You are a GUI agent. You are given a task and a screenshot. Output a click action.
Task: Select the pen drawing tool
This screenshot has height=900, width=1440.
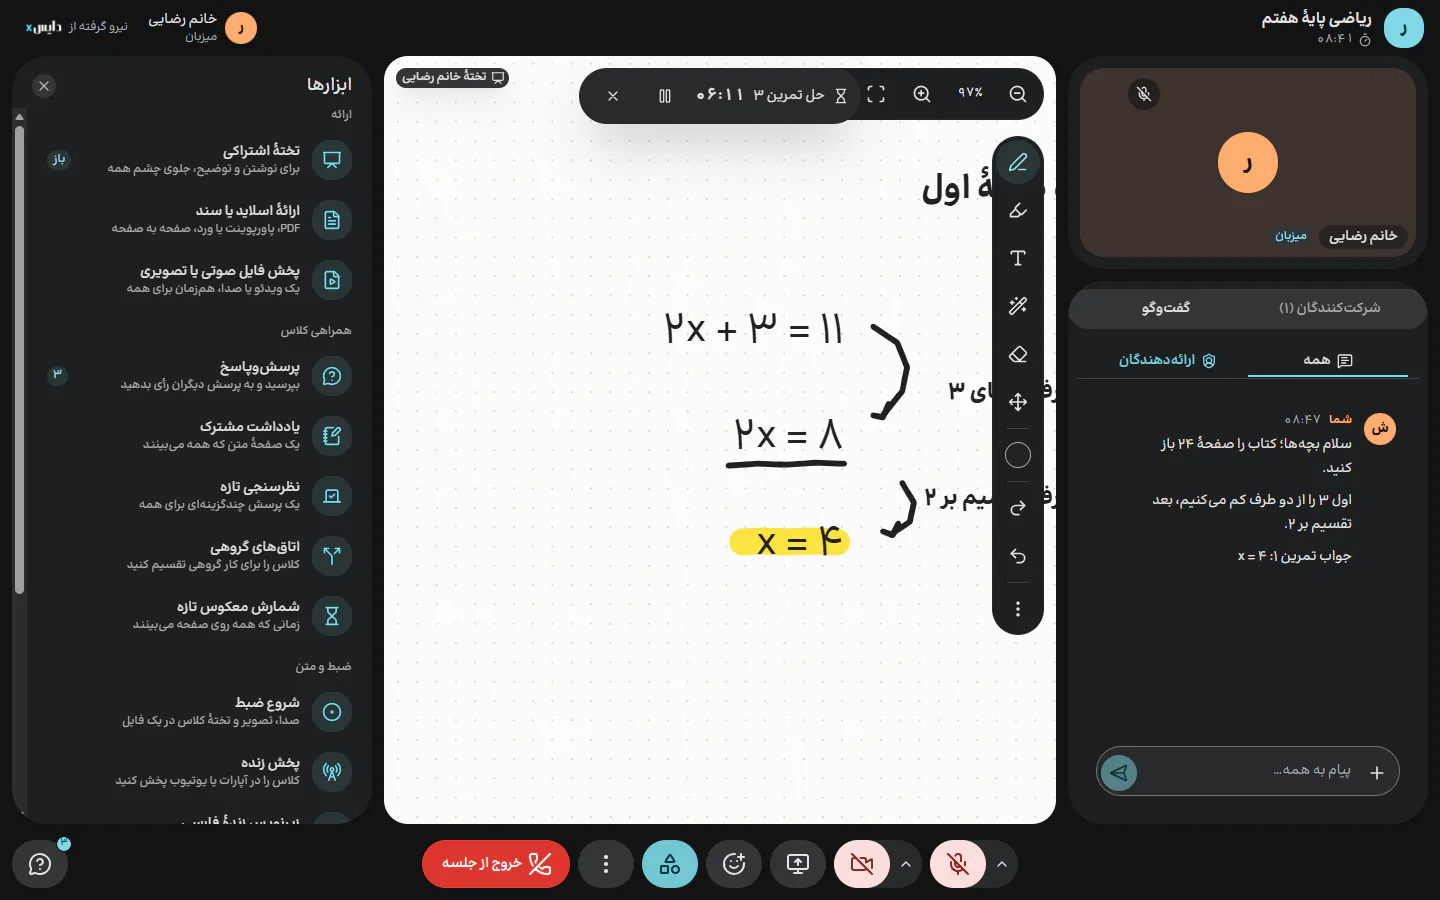click(x=1018, y=162)
